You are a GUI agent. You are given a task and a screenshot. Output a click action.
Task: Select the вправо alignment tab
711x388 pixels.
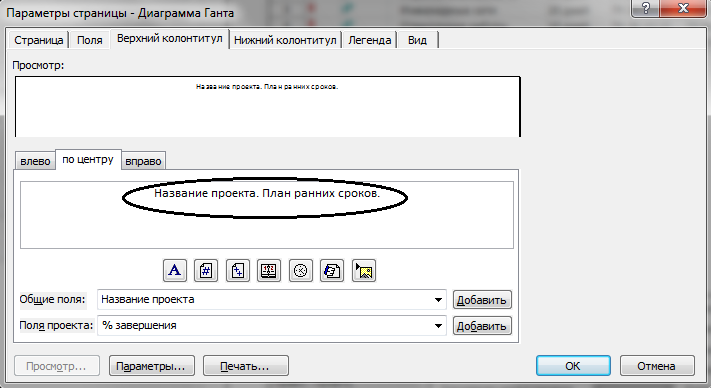143,161
